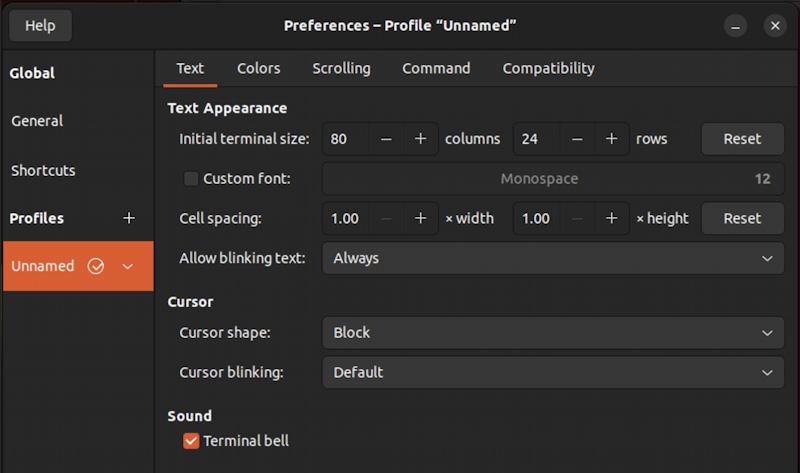Switch to the Compatibility tab

[x=548, y=68]
